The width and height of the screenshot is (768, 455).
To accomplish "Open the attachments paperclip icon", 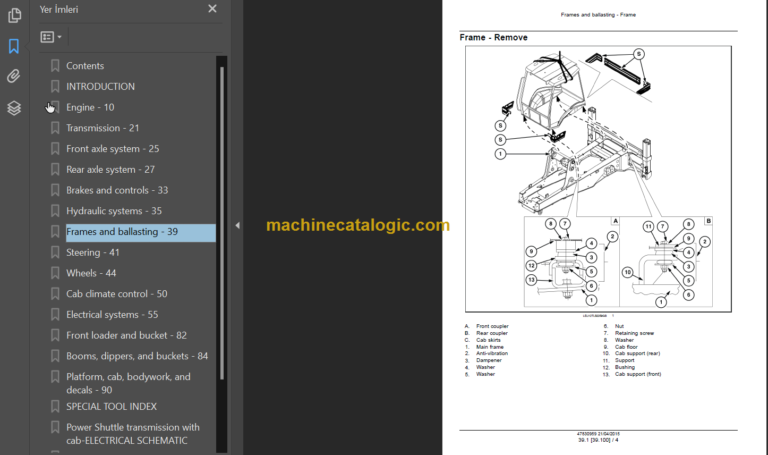I will click(x=14, y=76).
